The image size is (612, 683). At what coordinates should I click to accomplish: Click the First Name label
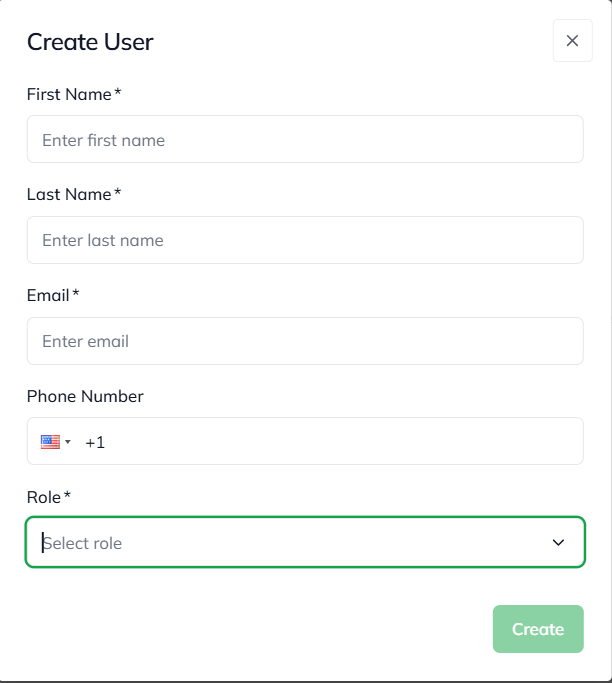point(69,95)
